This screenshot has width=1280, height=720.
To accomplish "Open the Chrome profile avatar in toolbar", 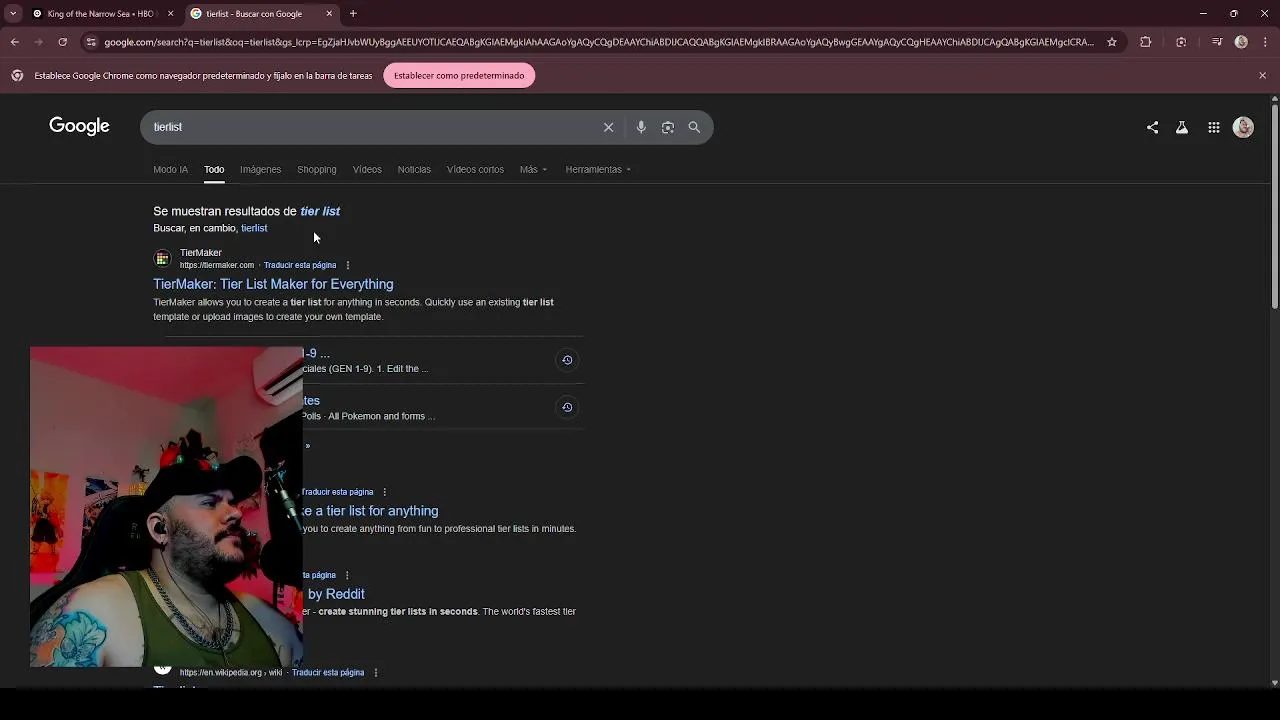I will coord(1241,42).
